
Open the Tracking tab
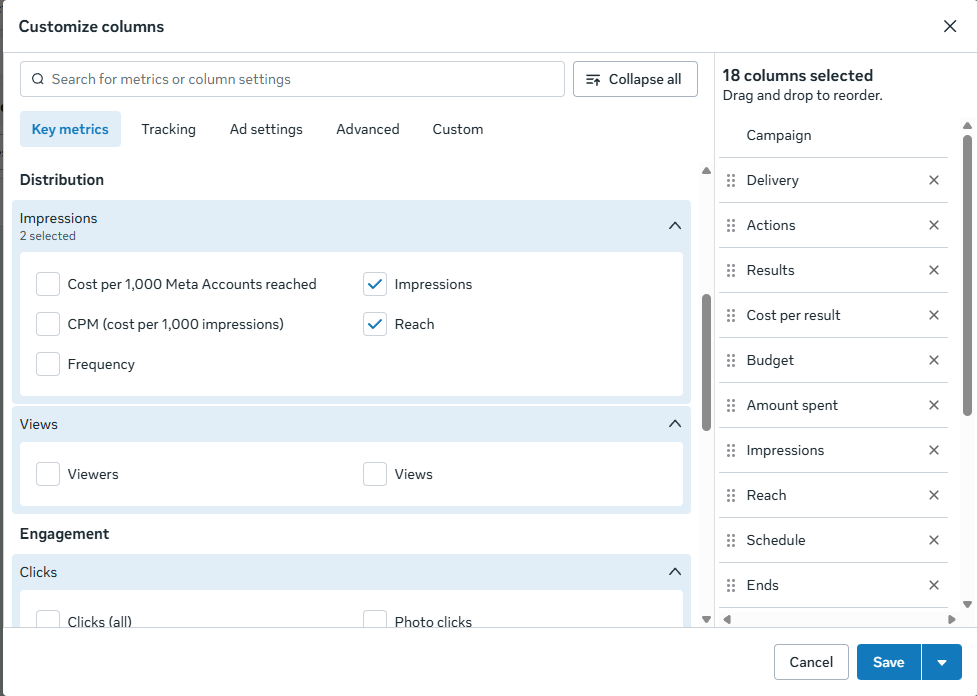(x=168, y=129)
